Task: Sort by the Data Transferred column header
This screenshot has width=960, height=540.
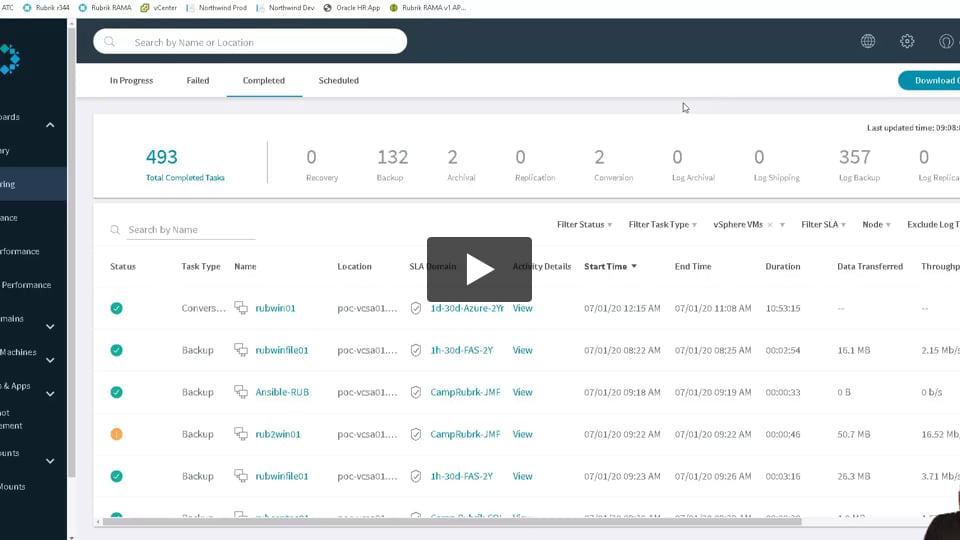Action: [x=869, y=266]
